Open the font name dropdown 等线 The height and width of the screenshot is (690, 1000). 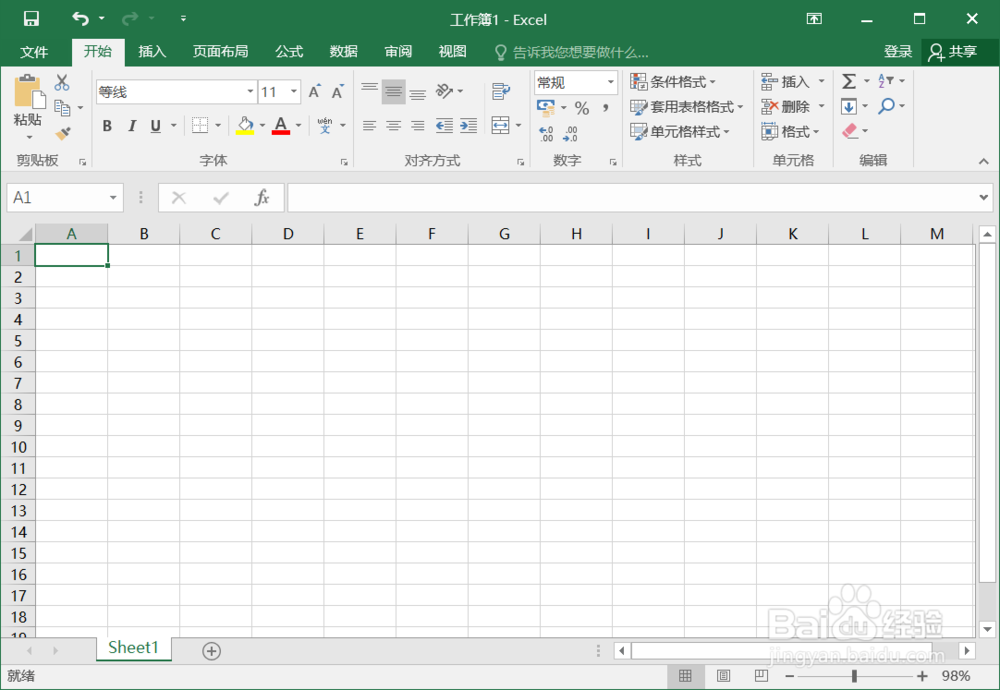coord(251,92)
